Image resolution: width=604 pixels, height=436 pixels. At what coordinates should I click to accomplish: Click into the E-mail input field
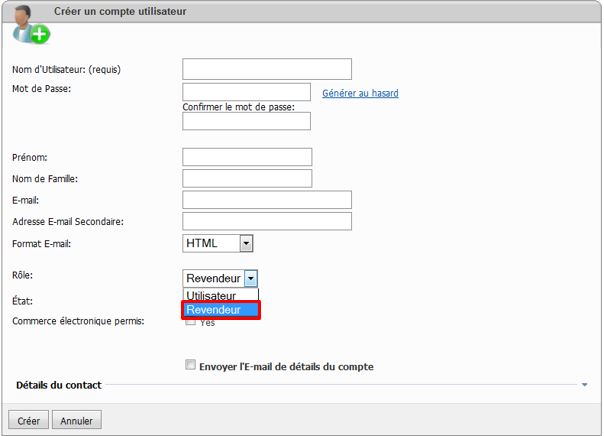[x=267, y=200]
